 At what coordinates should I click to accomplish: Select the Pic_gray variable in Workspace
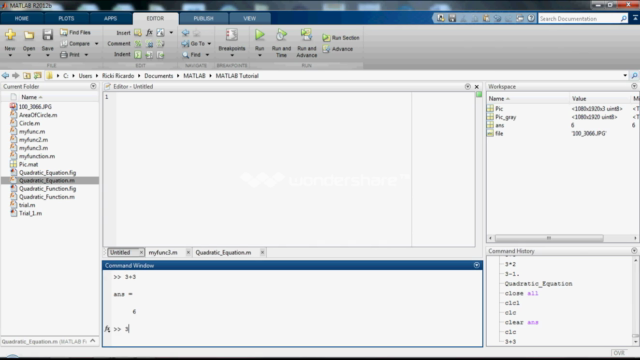506,117
